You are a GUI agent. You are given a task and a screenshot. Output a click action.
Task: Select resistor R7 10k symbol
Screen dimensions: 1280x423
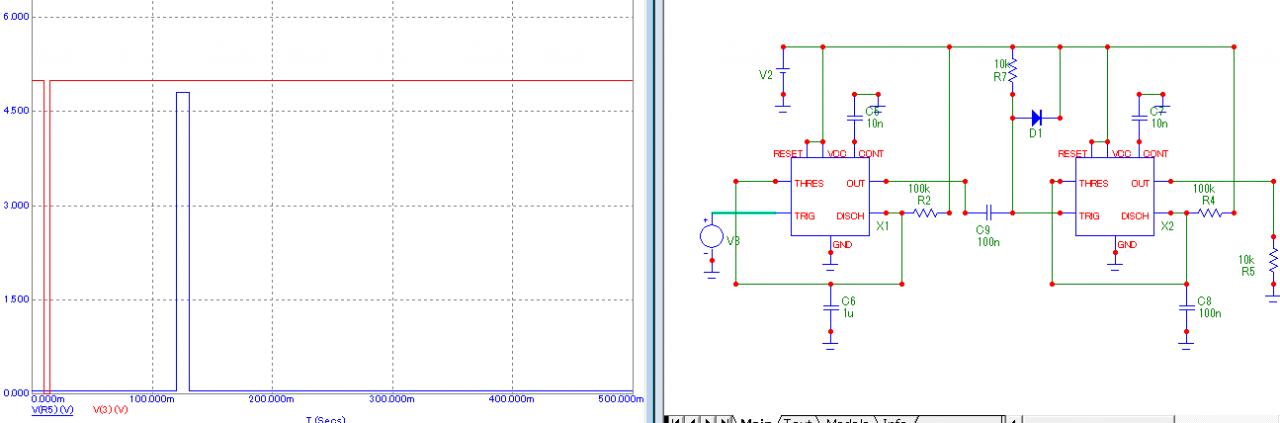pos(1011,70)
